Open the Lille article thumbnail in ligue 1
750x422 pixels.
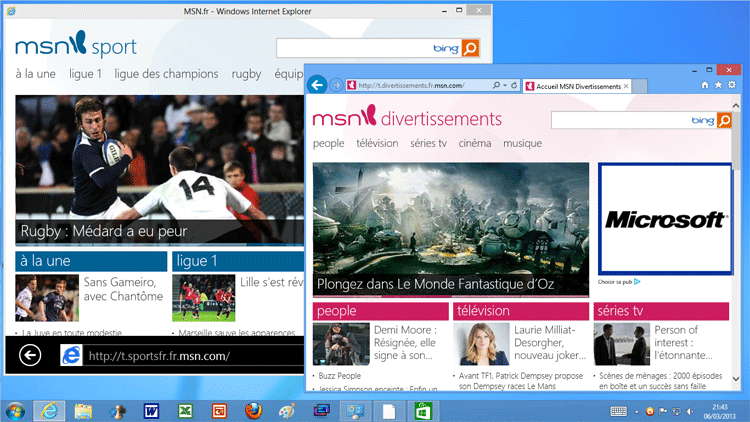pyautogui.click(x=204, y=298)
